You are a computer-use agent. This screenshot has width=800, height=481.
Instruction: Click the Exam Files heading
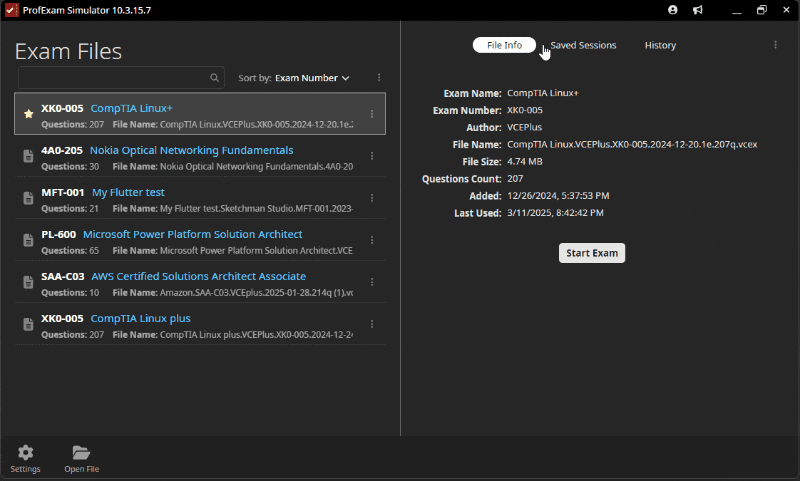tap(68, 51)
